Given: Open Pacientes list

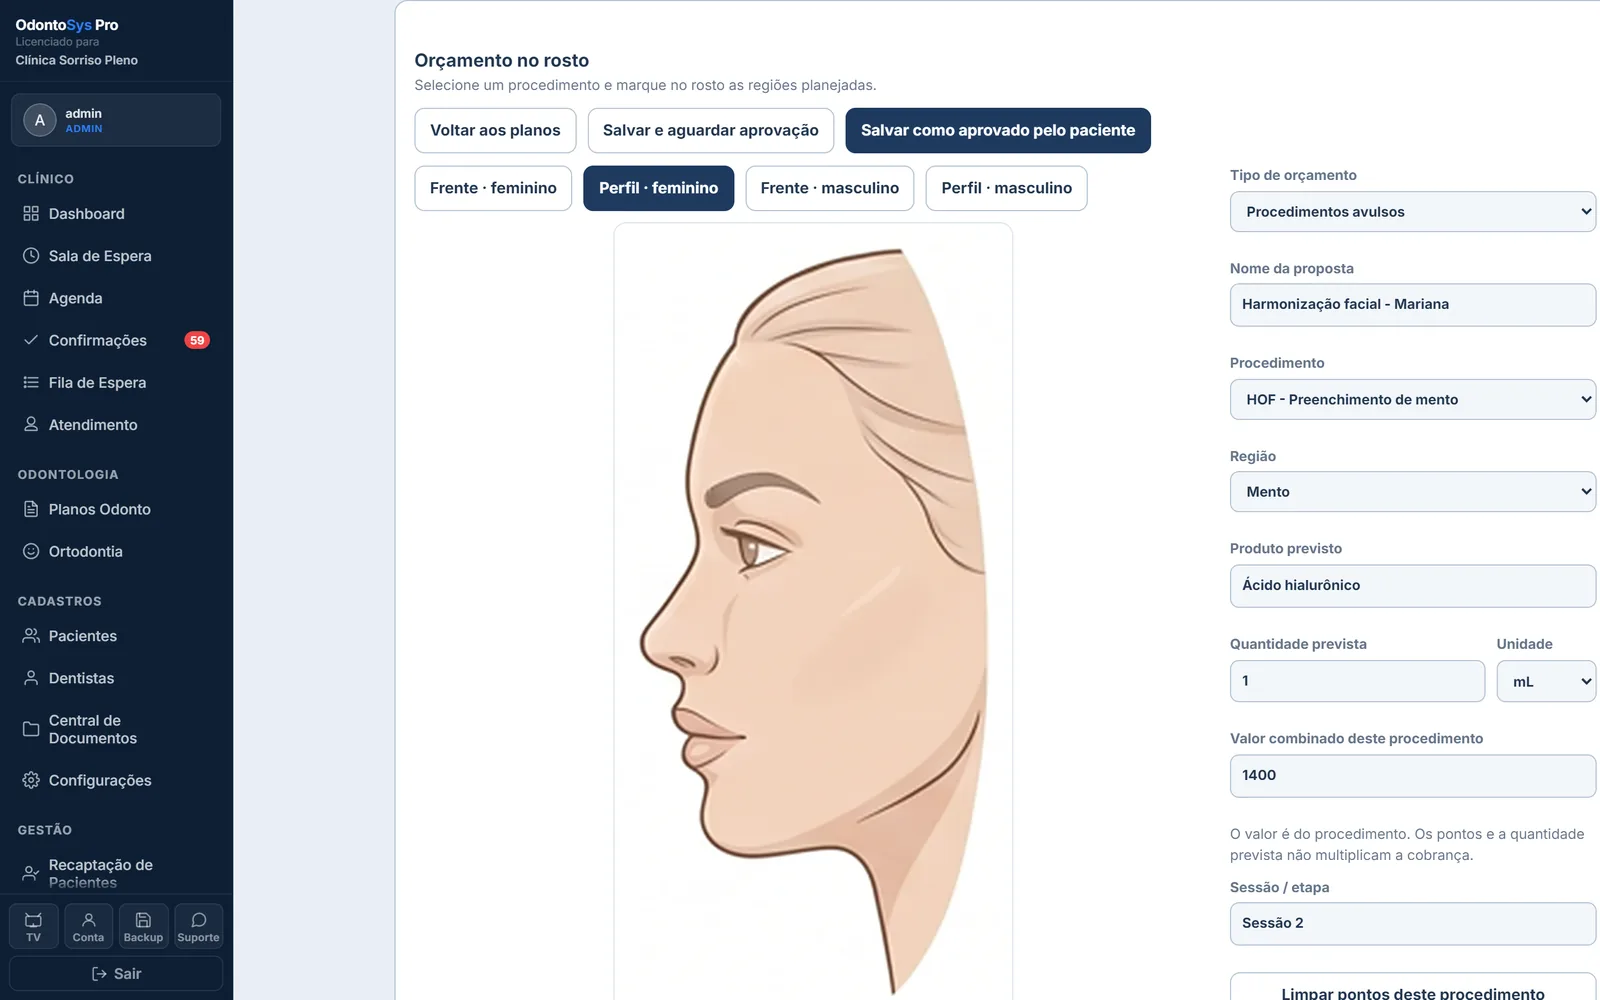Looking at the screenshot, I should pyautogui.click(x=116, y=636).
